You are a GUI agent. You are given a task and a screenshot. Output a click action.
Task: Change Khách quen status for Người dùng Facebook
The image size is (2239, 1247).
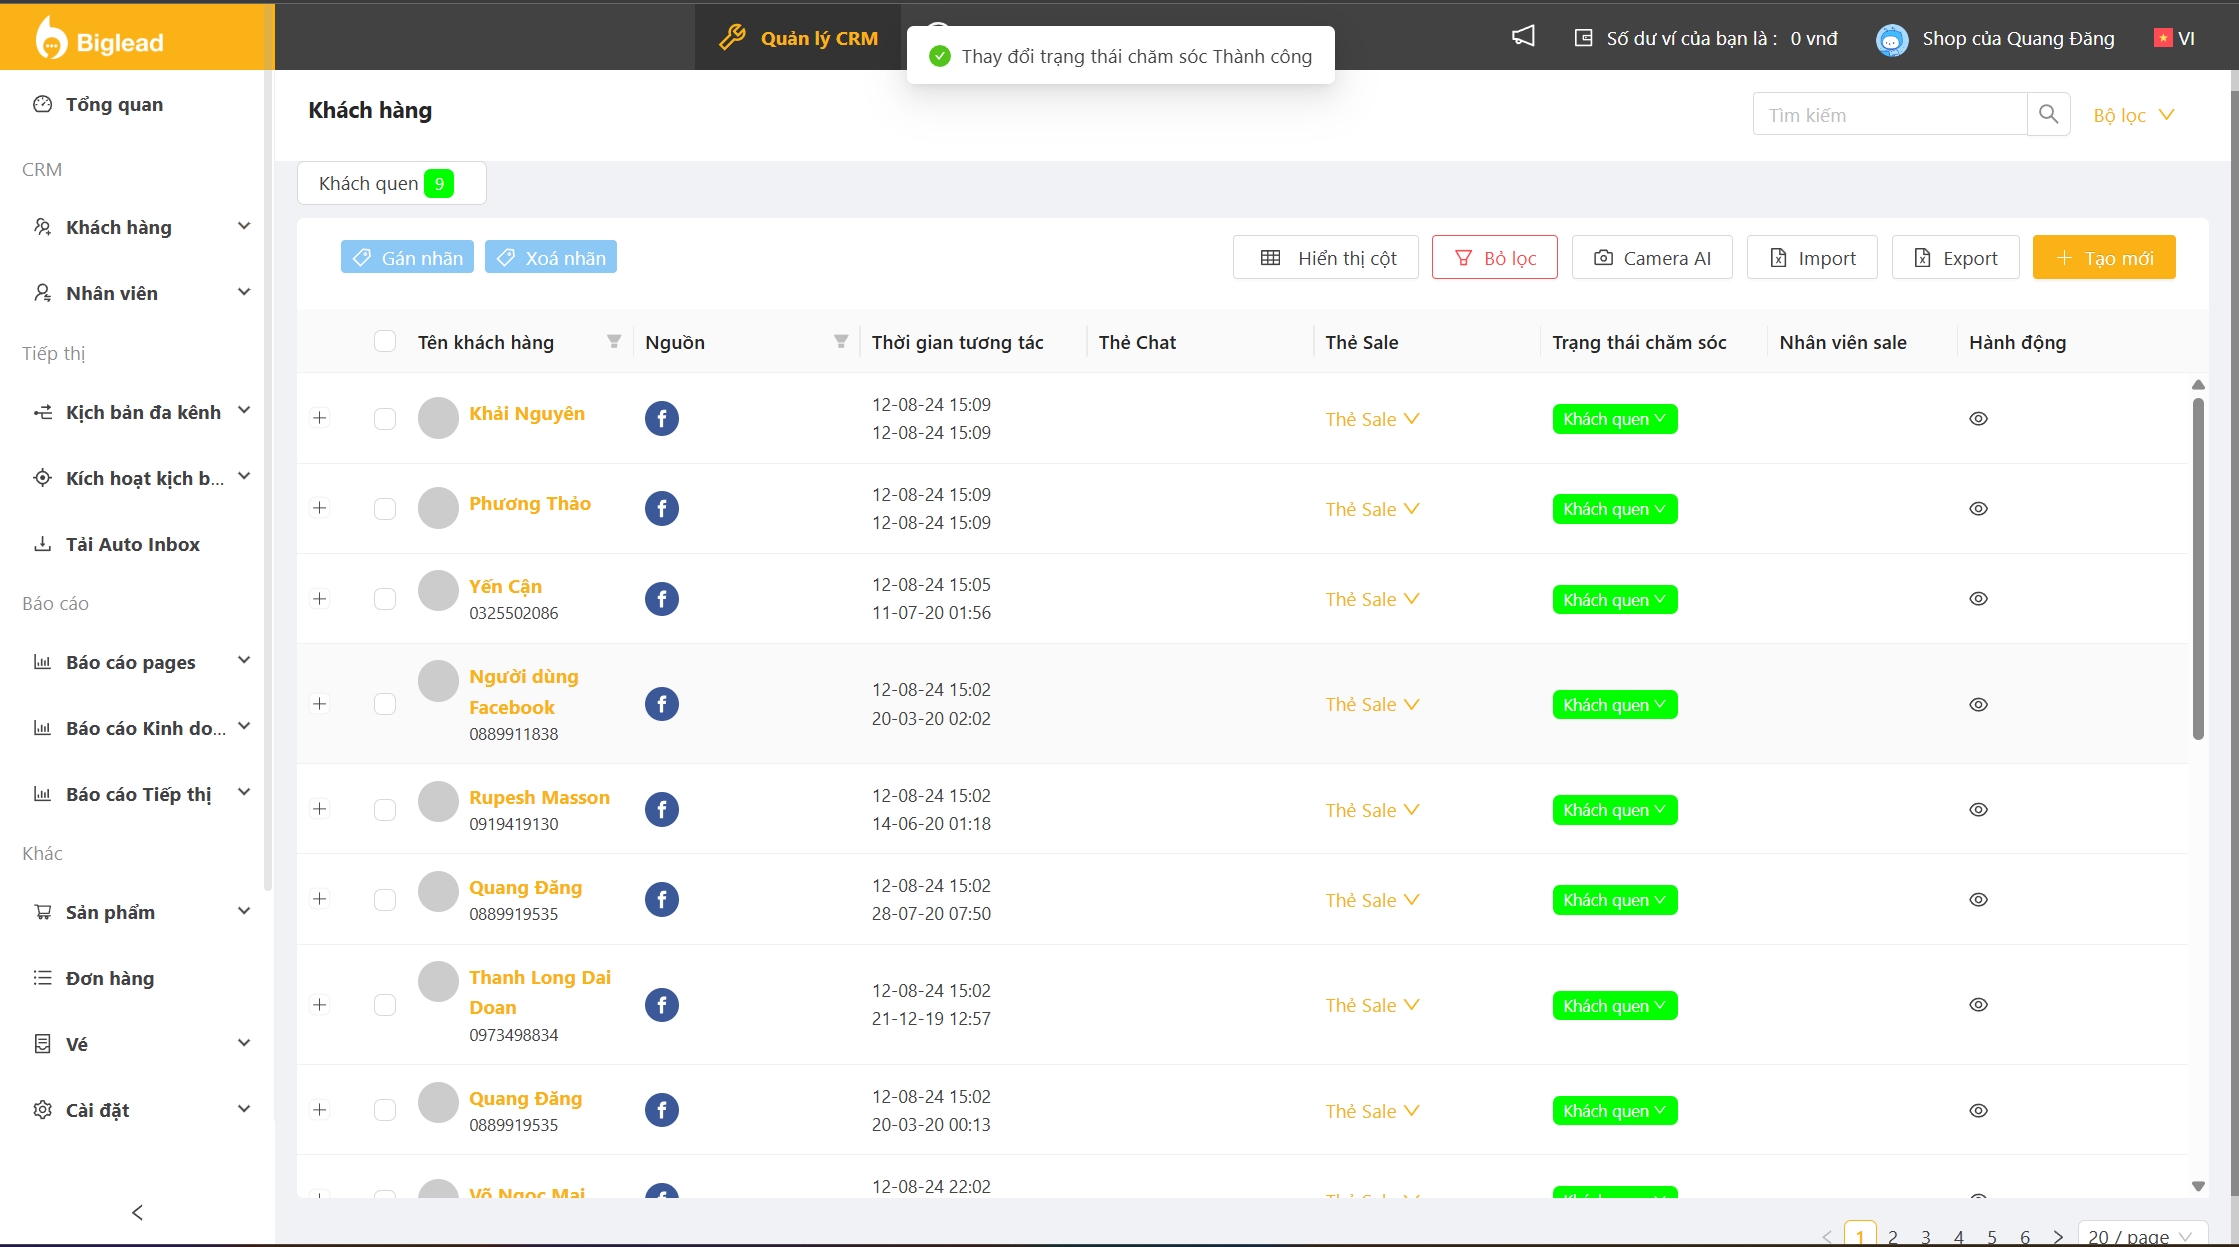[1615, 705]
